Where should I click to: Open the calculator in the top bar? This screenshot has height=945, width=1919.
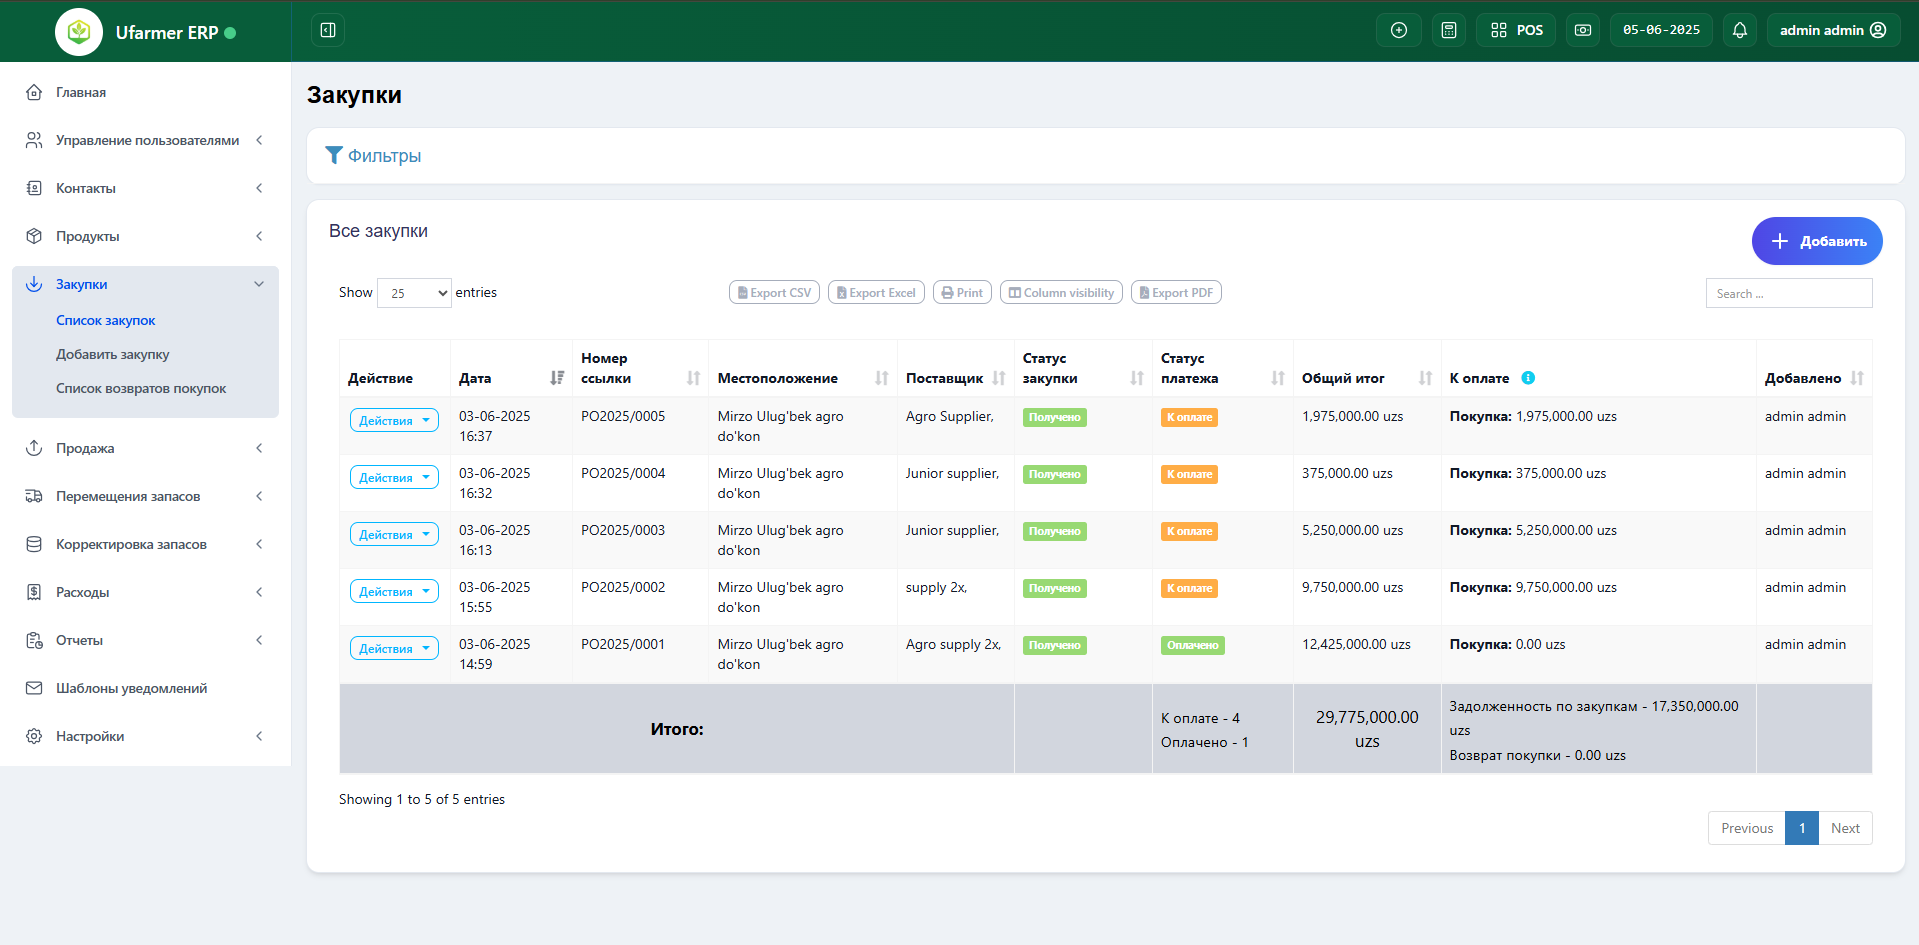click(x=1448, y=30)
